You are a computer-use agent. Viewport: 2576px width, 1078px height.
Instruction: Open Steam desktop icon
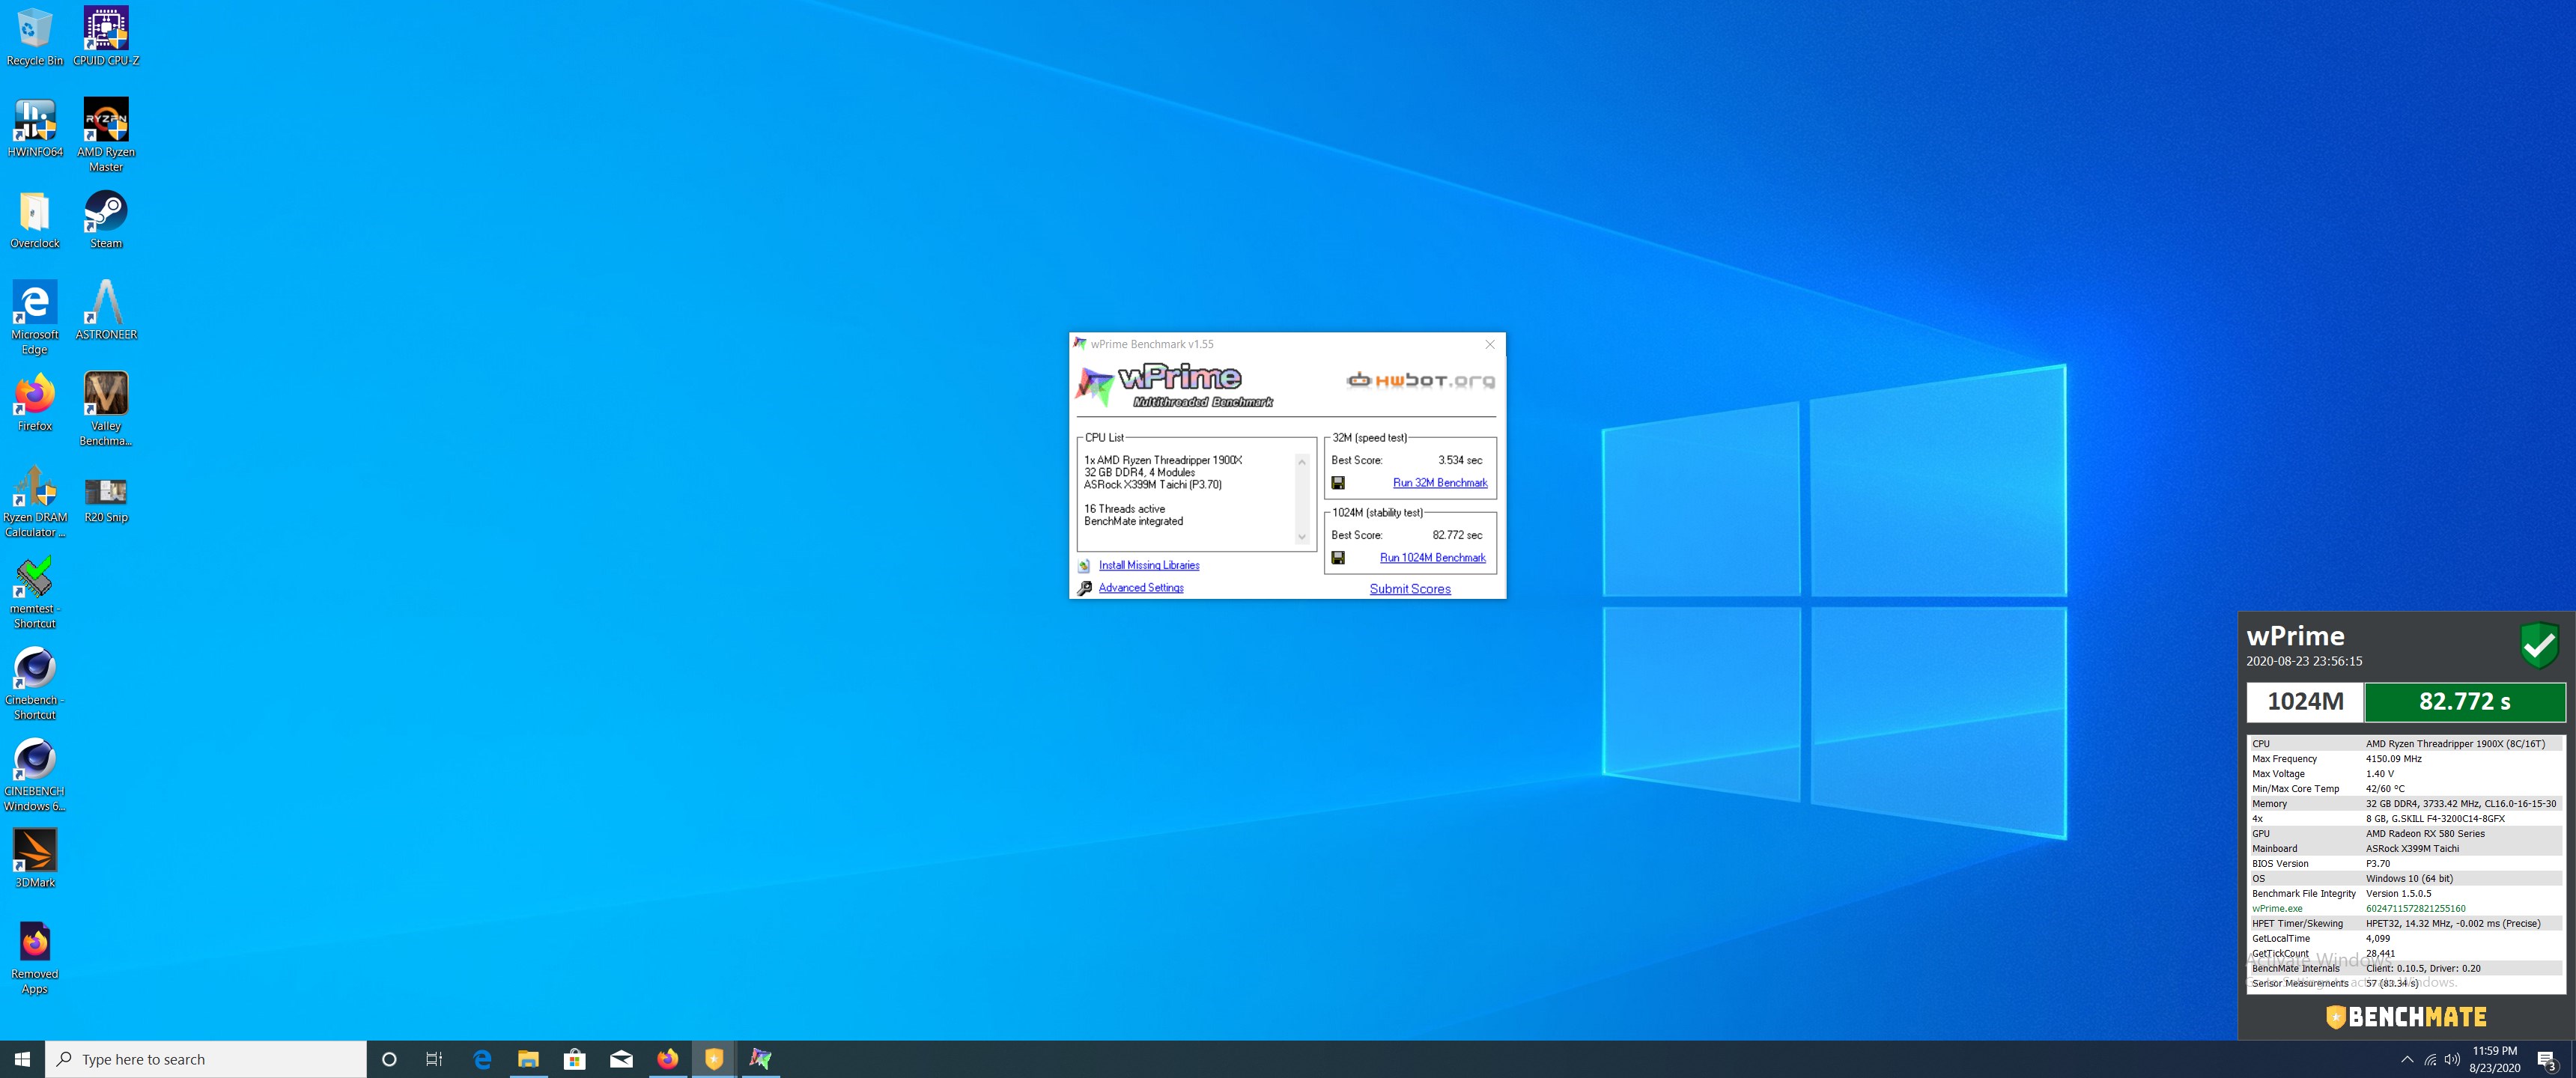point(106,220)
